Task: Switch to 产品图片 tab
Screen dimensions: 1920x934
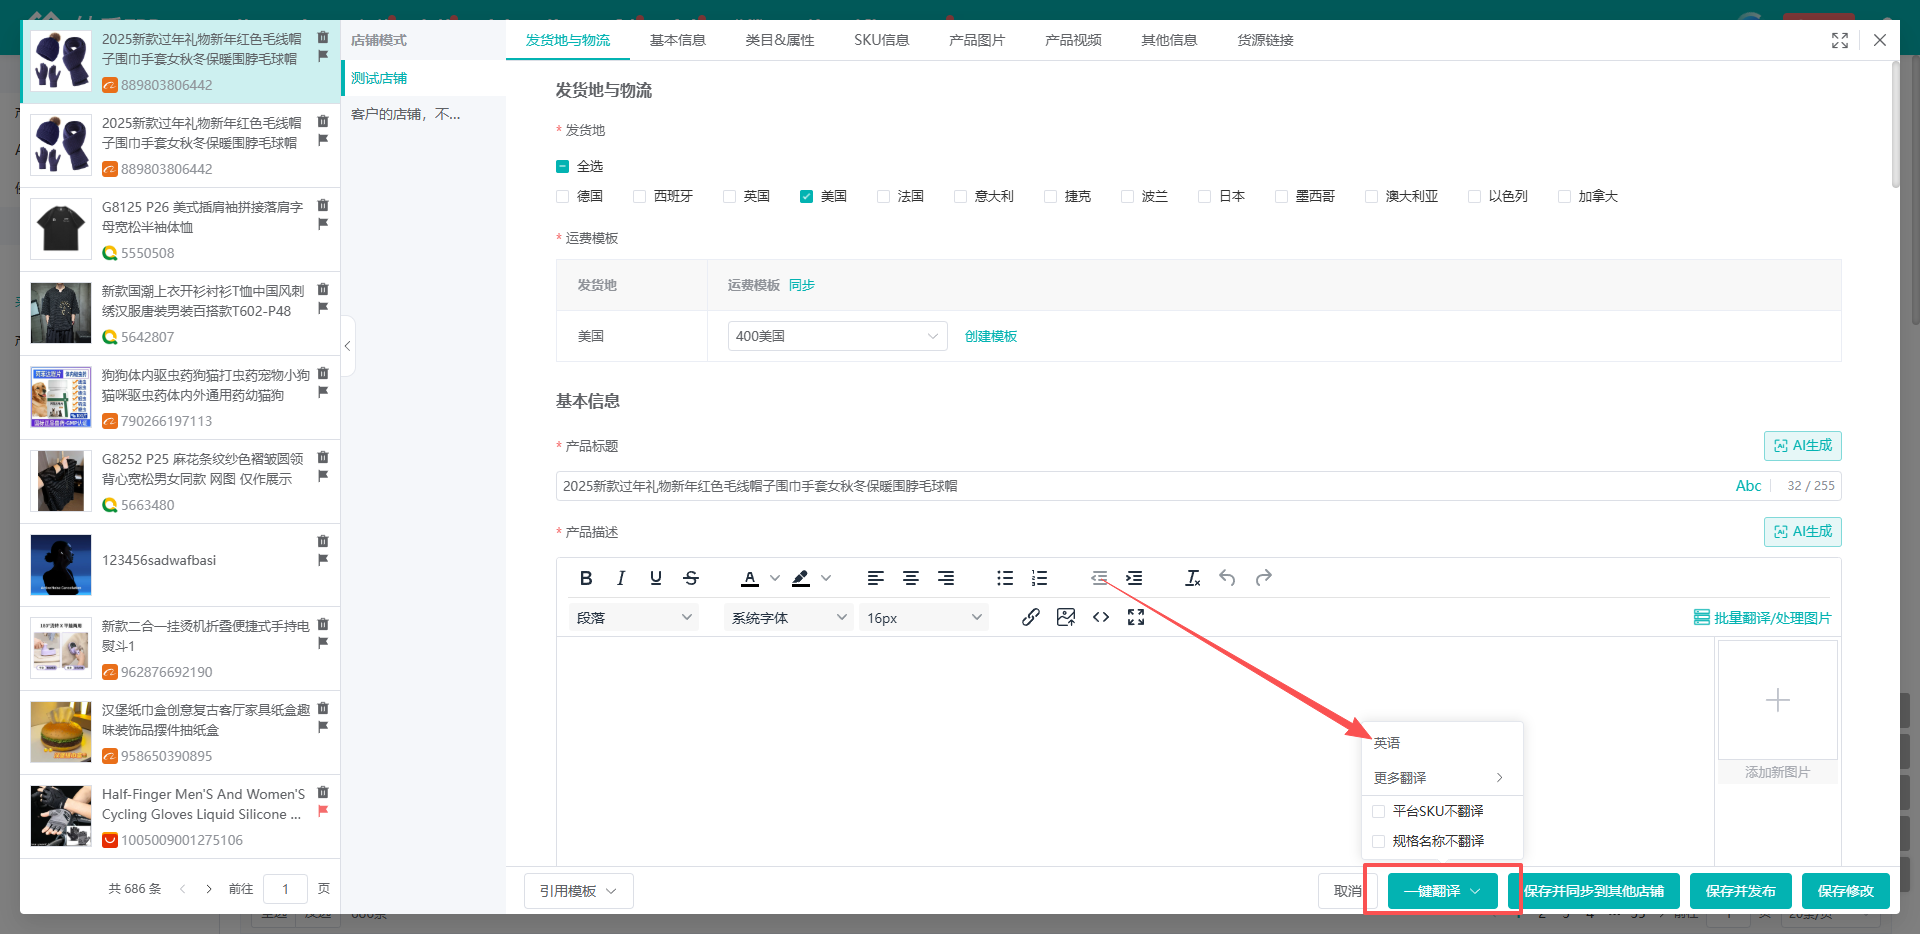Action: click(x=977, y=40)
